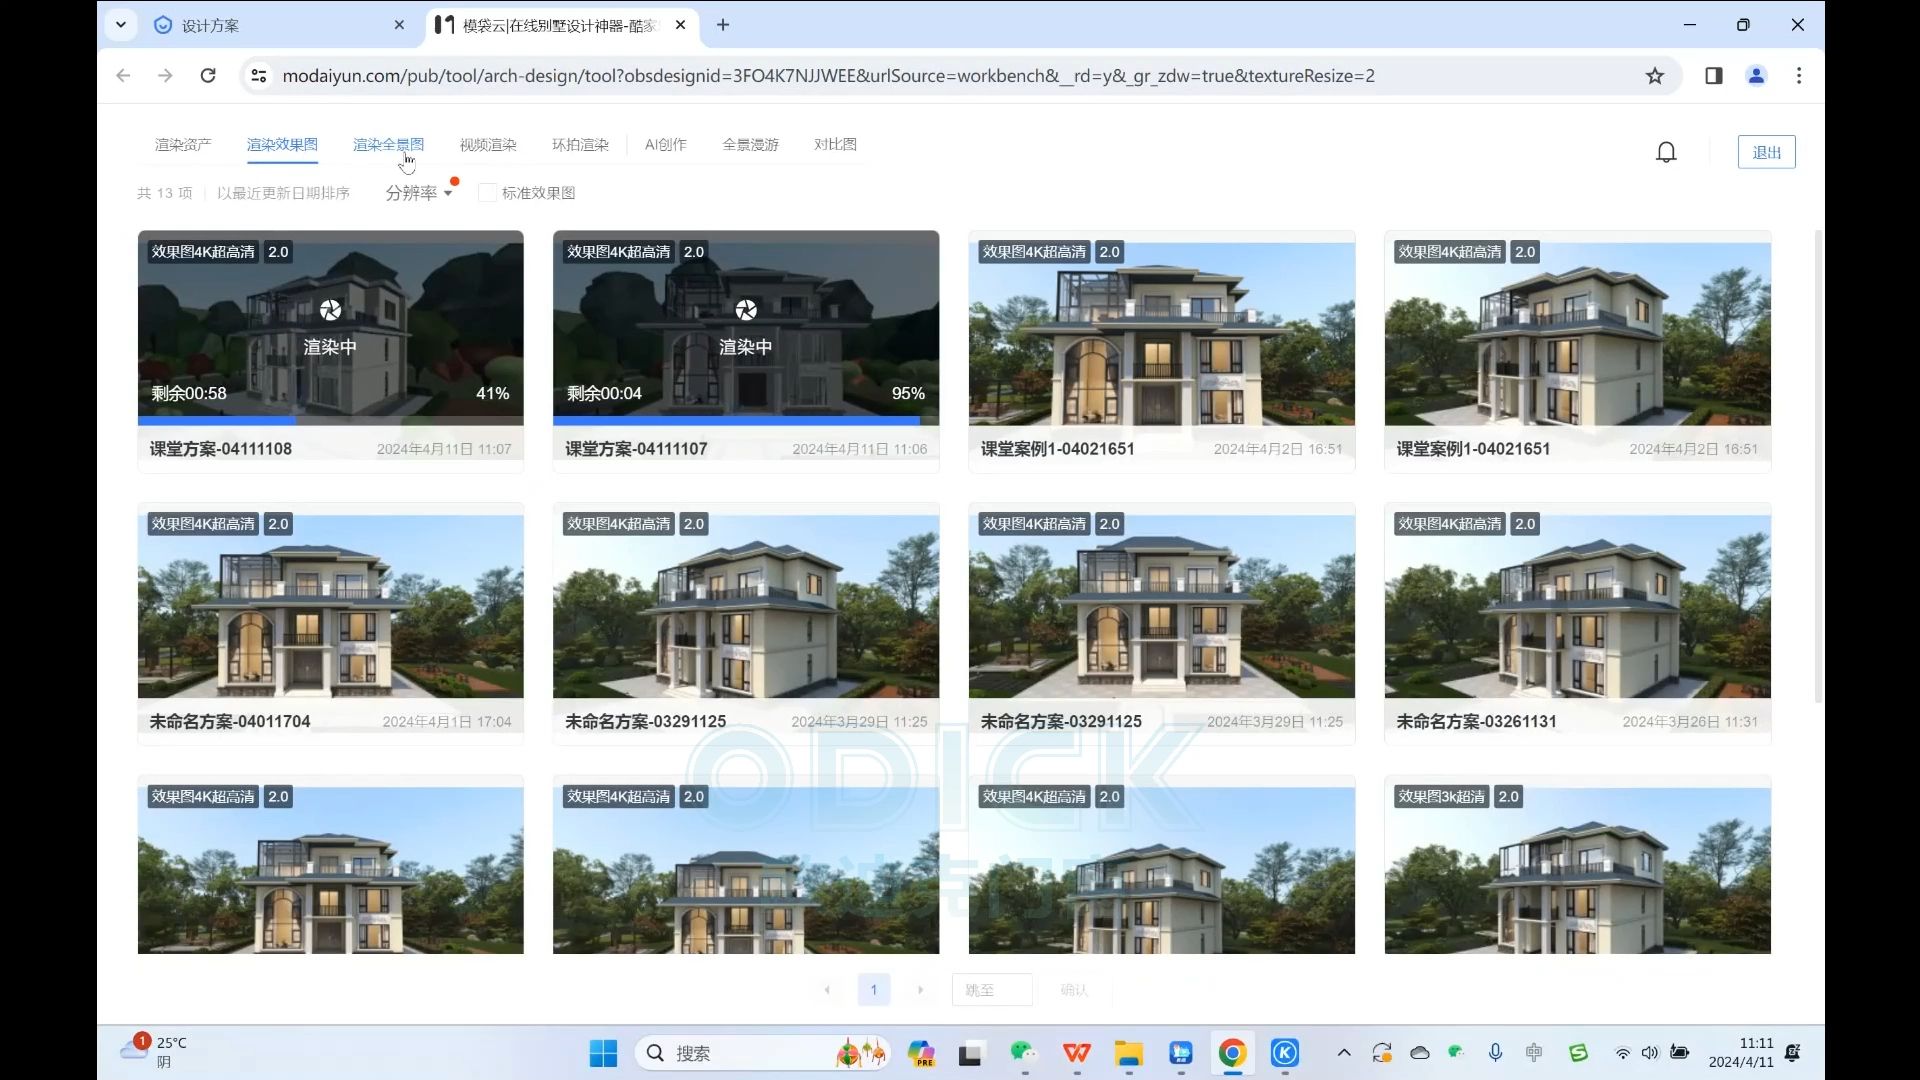The width and height of the screenshot is (1920, 1080).
Task: Open the Chrome three-dot menu
Action: [1798, 76]
